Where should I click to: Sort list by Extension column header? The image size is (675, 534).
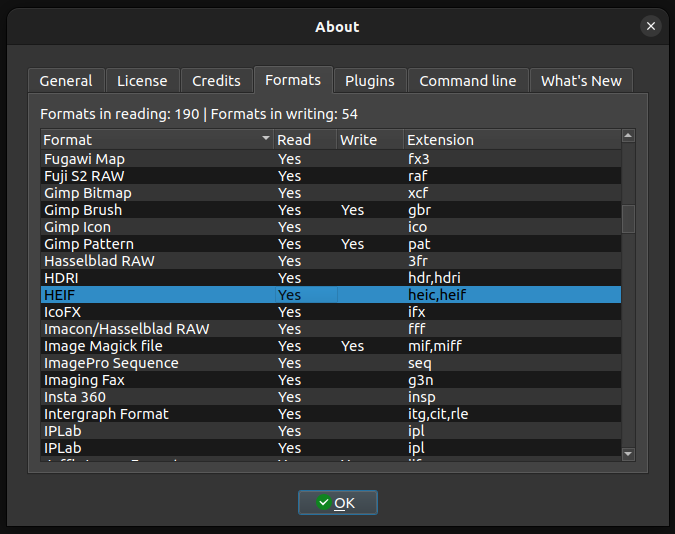point(510,140)
